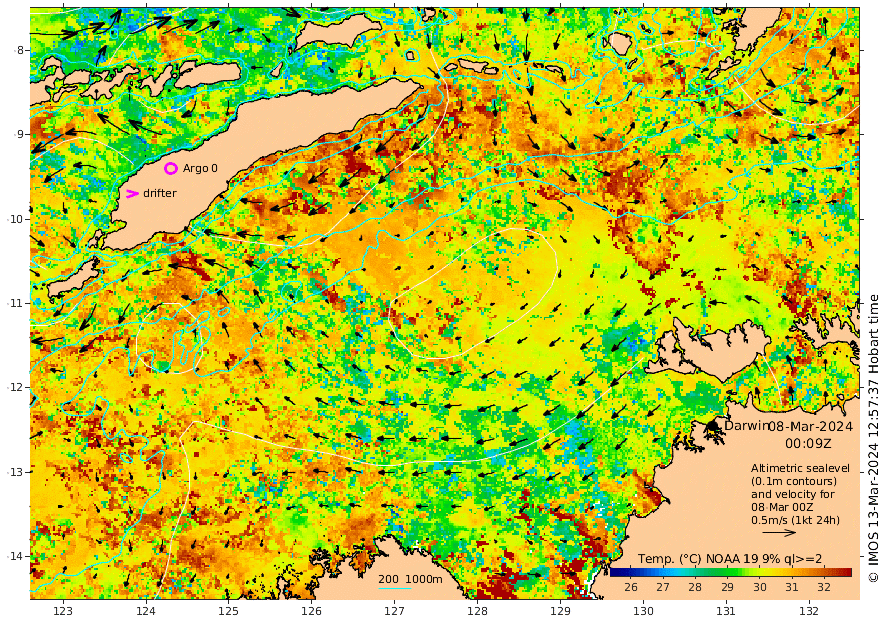Click colorbar tick label 28
The image size is (880, 630).
695,587
